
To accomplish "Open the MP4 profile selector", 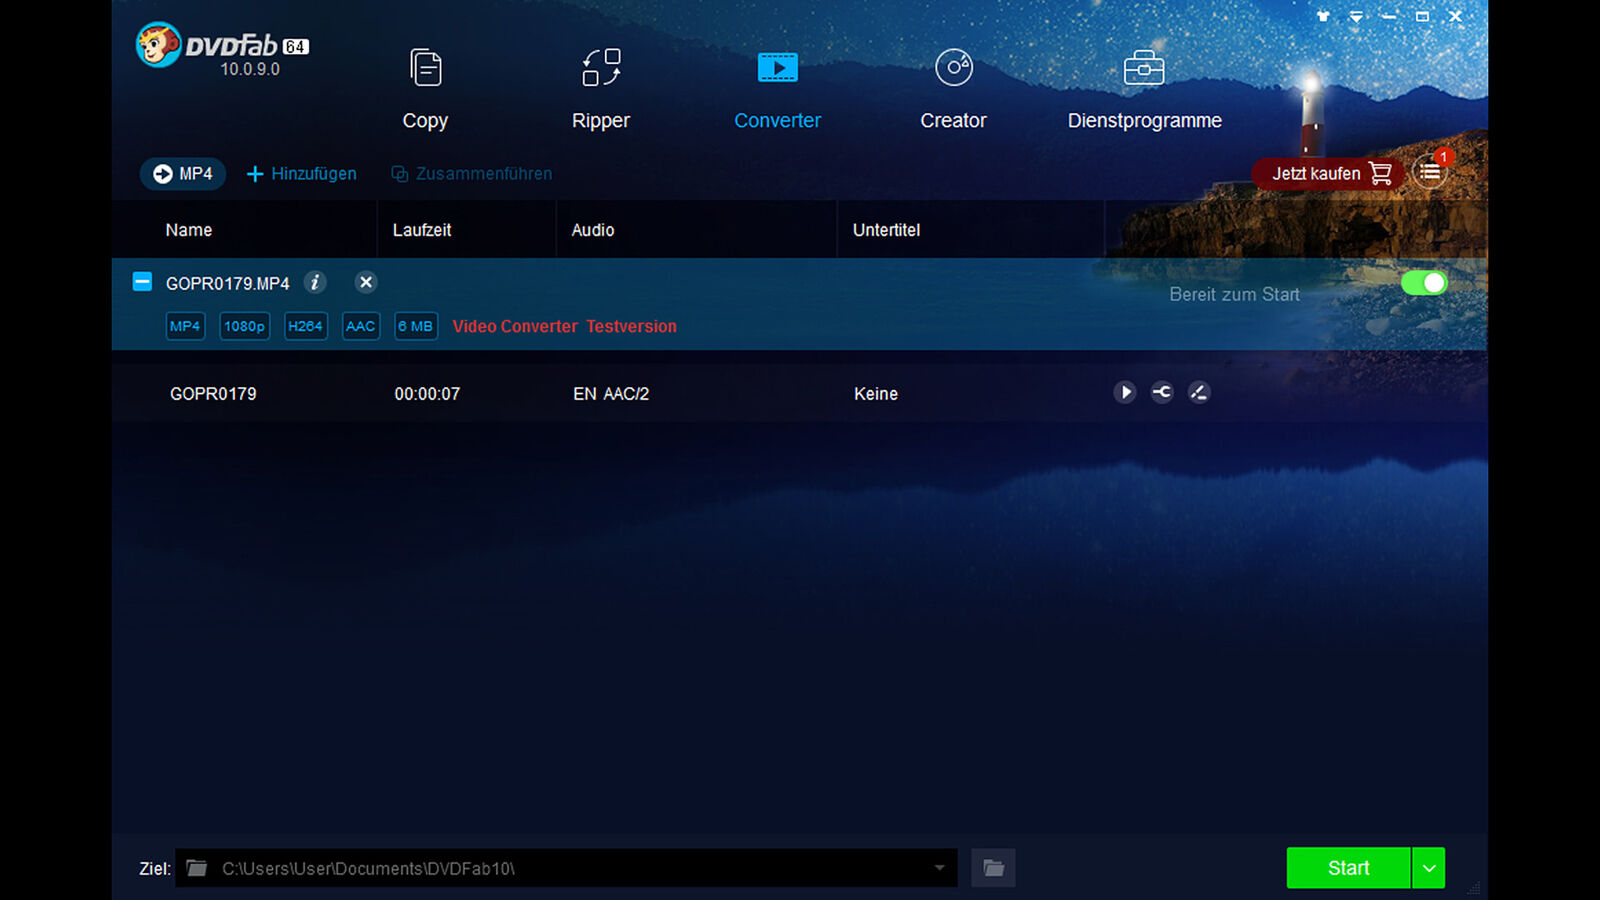I will point(182,173).
